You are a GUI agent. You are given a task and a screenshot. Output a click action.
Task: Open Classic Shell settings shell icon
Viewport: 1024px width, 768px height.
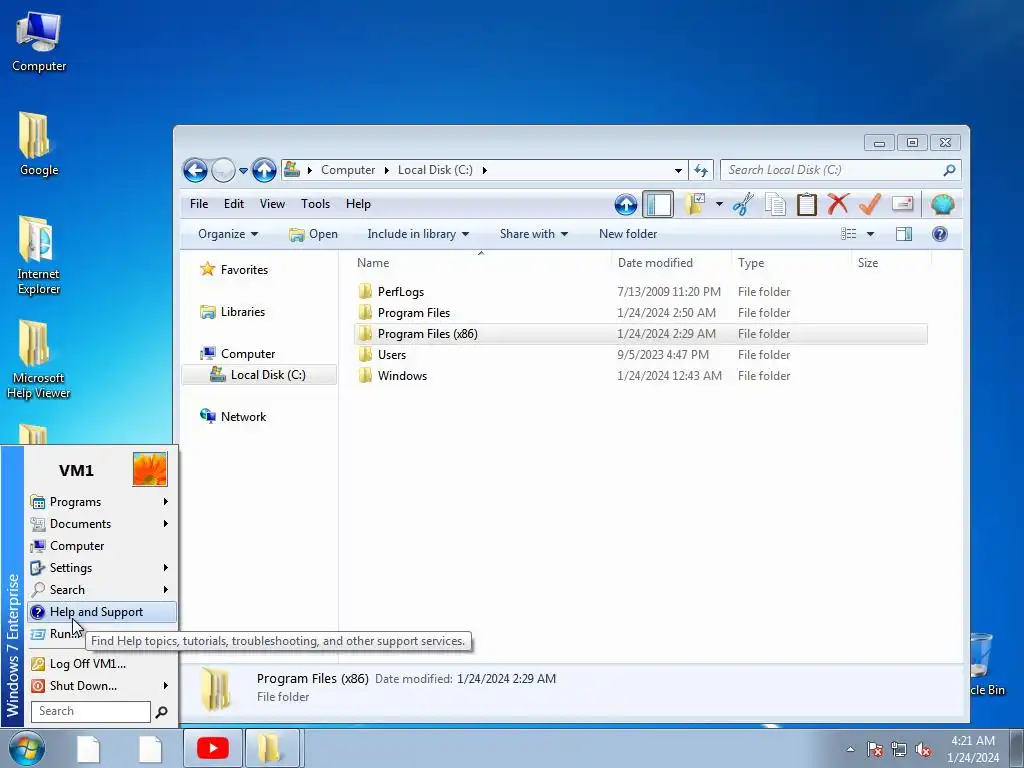942,204
